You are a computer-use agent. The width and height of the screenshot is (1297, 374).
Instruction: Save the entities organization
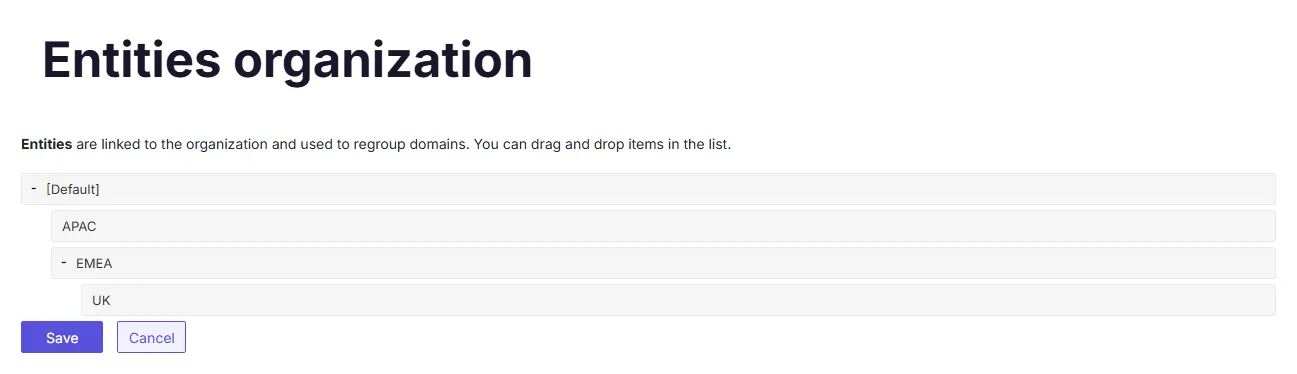pos(62,337)
